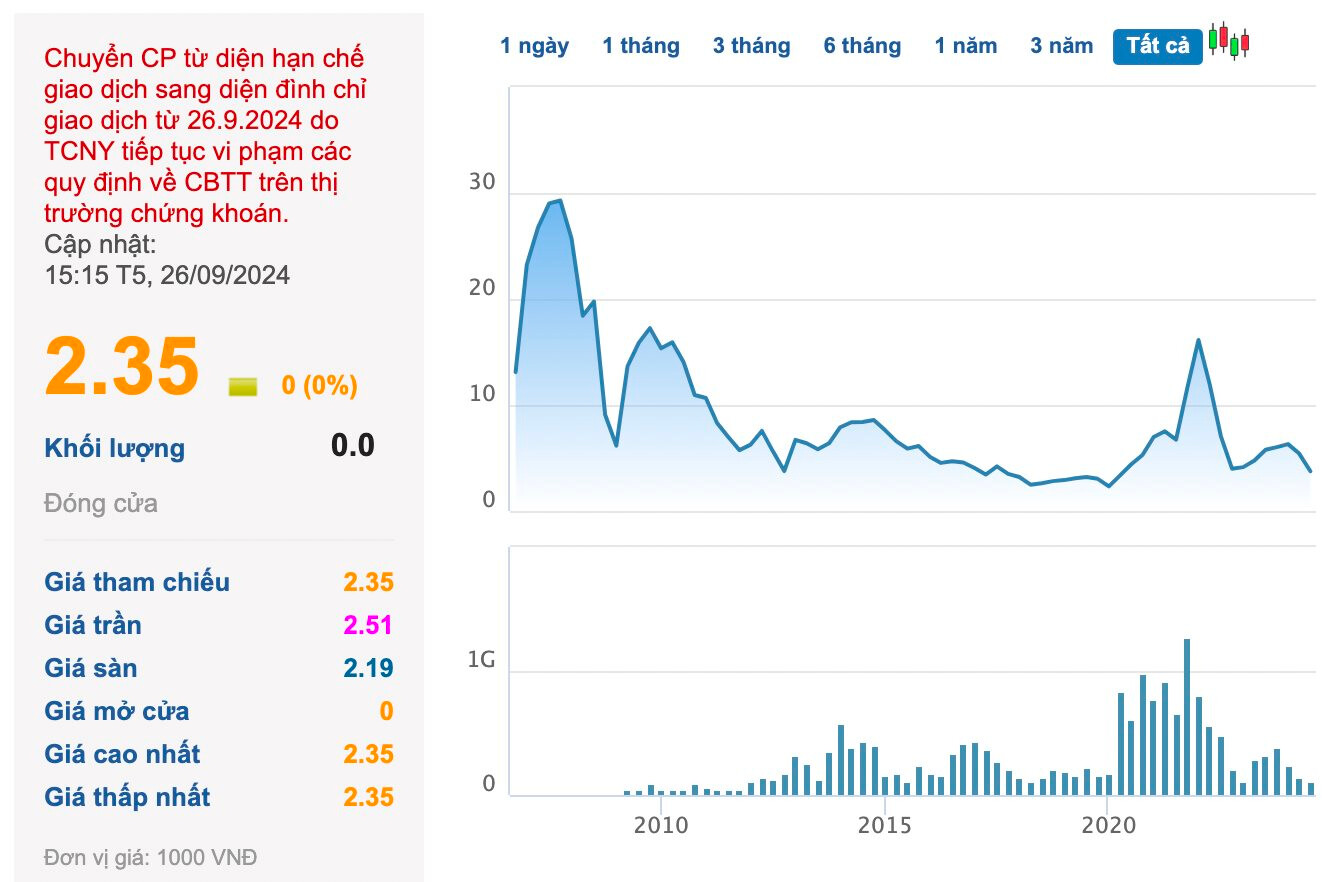This screenshot has width=1322, height=882.
Task: Switch chart to "1 tháng" range
Action: (640, 46)
